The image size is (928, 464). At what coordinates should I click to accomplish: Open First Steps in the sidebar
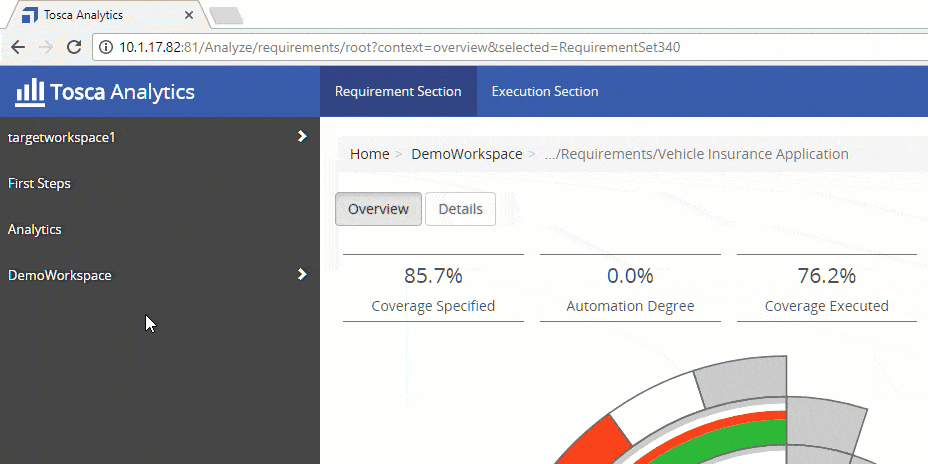pos(39,183)
